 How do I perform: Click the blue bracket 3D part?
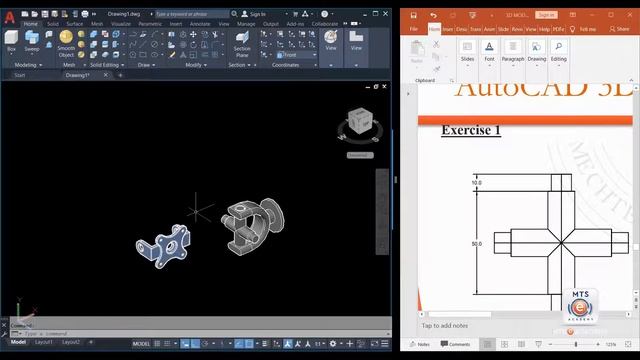(164, 247)
